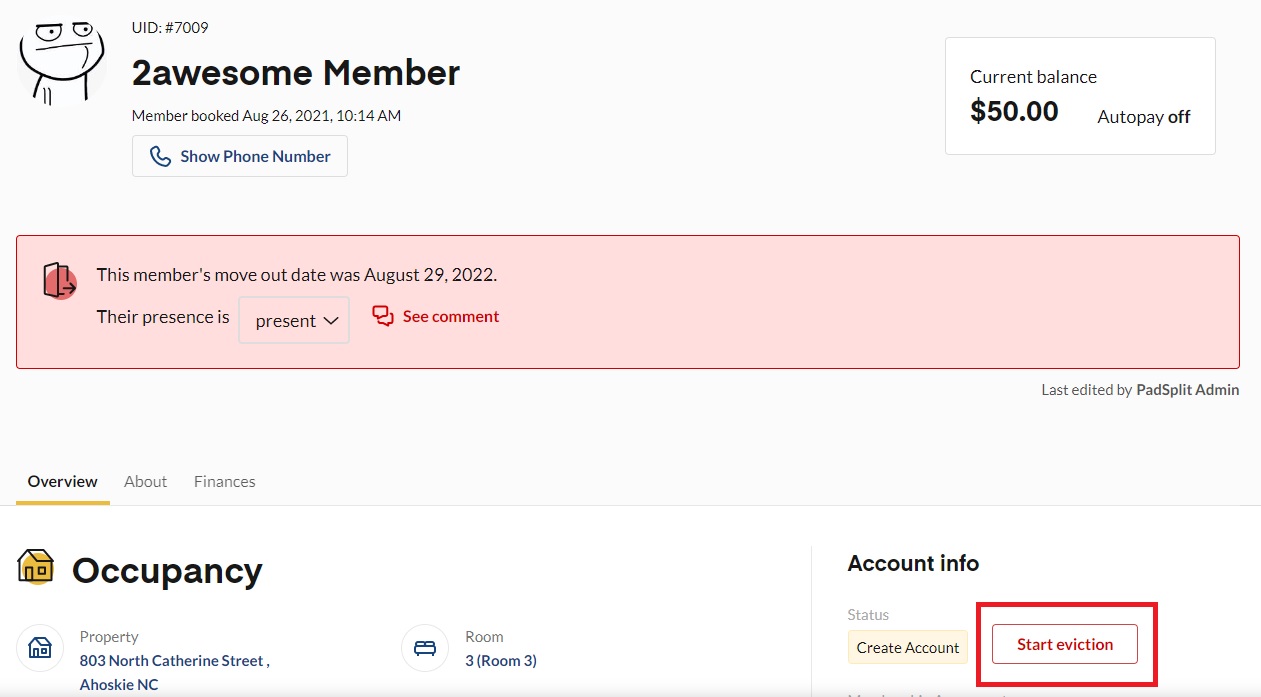1261x697 pixels.
Task: Click the phone icon in Show Phone Number
Action: point(160,156)
